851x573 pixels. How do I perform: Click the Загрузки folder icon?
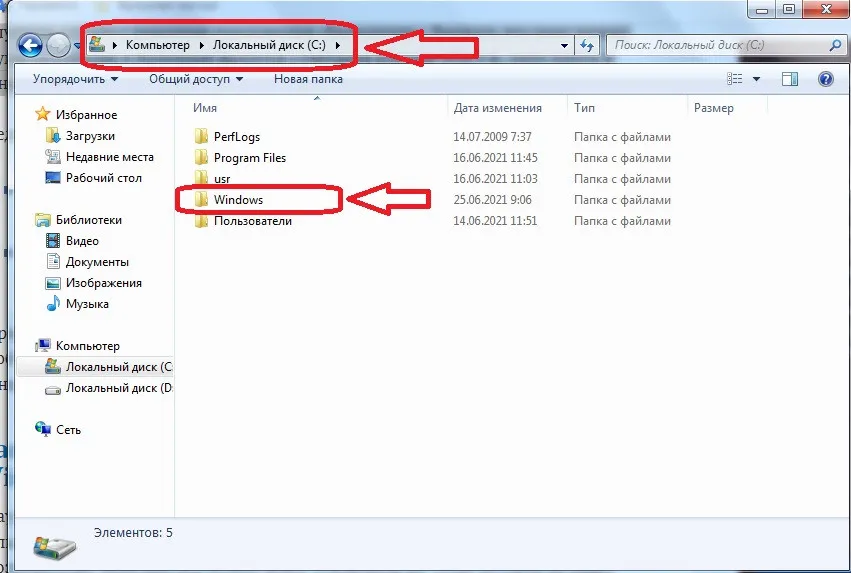(53, 135)
